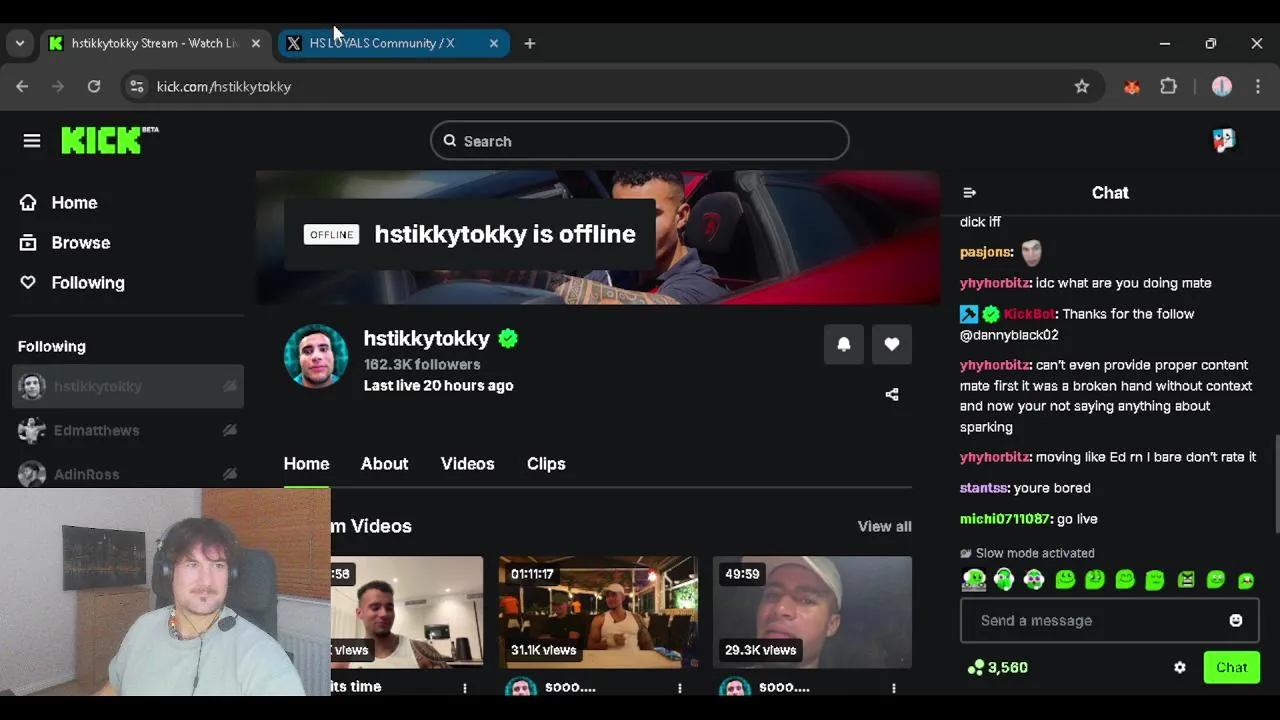Collapse the Chat panel using its arrow icon

click(x=969, y=193)
